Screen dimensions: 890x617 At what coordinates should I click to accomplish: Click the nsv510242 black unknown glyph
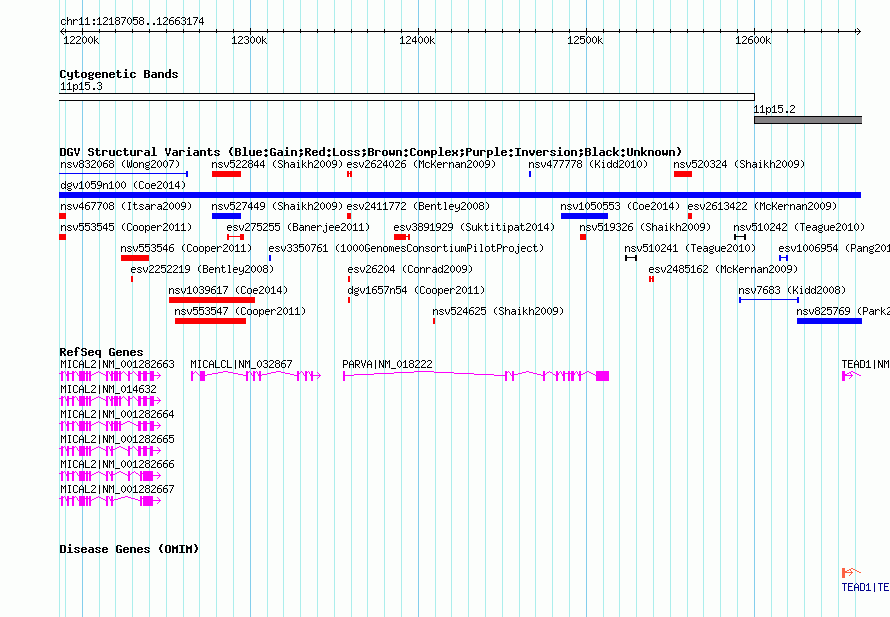[x=740, y=237]
